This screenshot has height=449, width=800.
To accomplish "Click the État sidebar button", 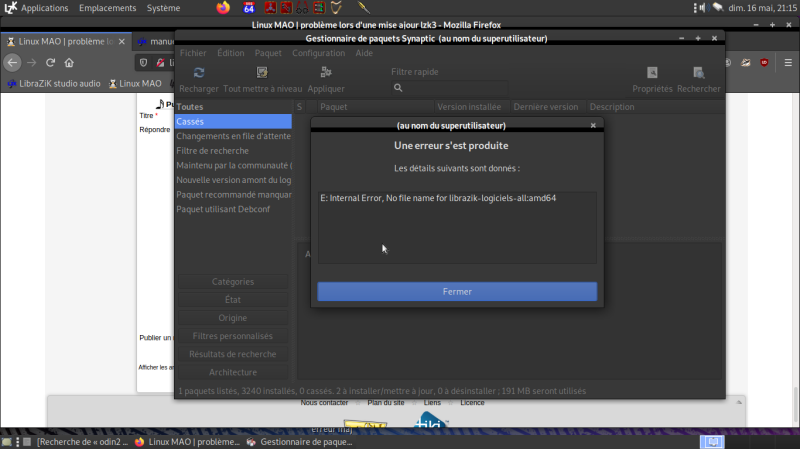I will pos(233,300).
